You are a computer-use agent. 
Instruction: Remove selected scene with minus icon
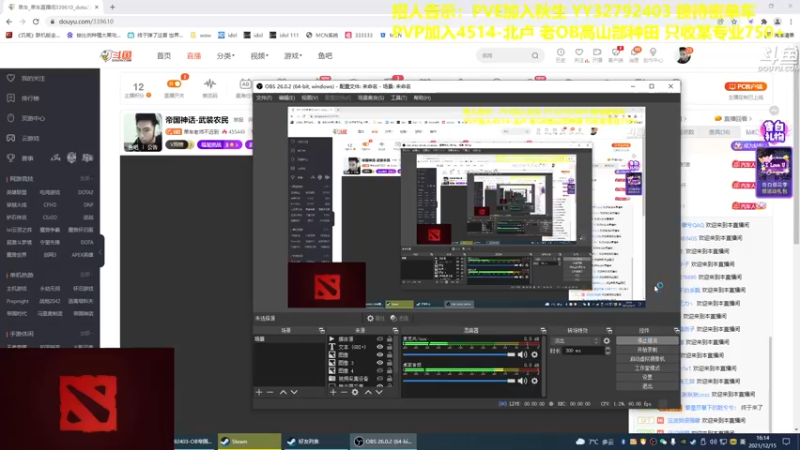(x=270, y=392)
